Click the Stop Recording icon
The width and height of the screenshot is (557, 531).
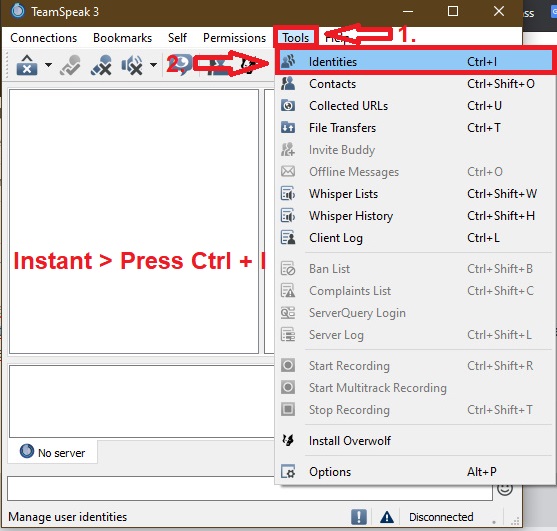[288, 410]
